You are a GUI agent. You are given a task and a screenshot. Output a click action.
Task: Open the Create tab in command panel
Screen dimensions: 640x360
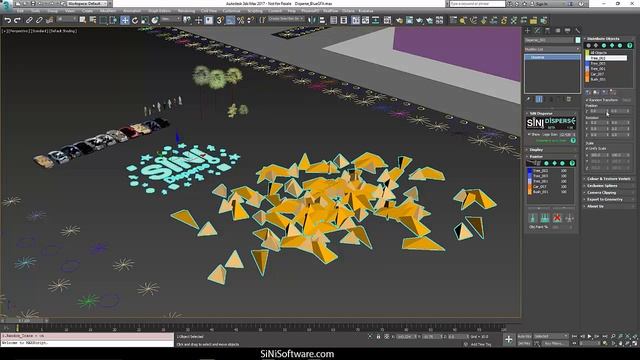(528, 31)
